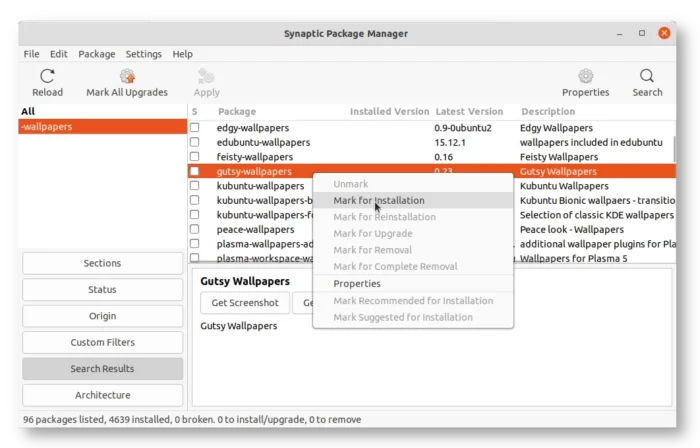This screenshot has width=700, height=448.
Task: Sort by Package column header
Action: tap(237, 112)
